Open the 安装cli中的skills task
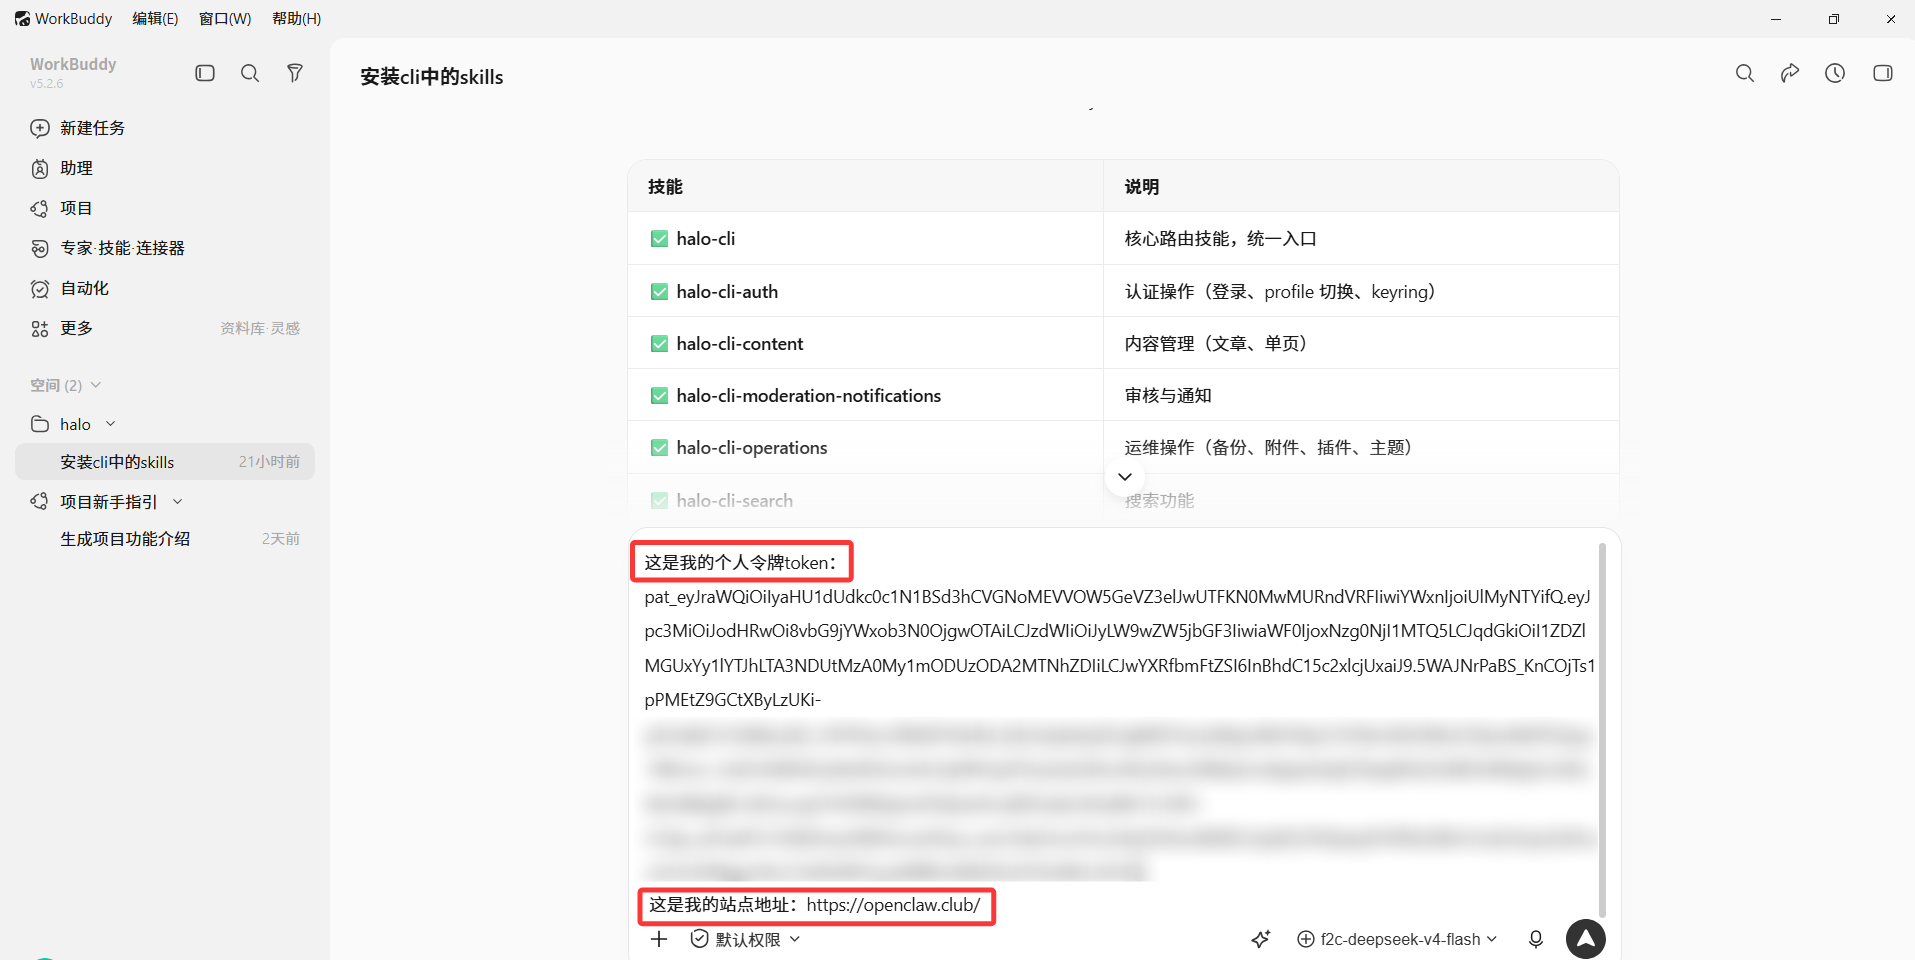 click(x=165, y=462)
